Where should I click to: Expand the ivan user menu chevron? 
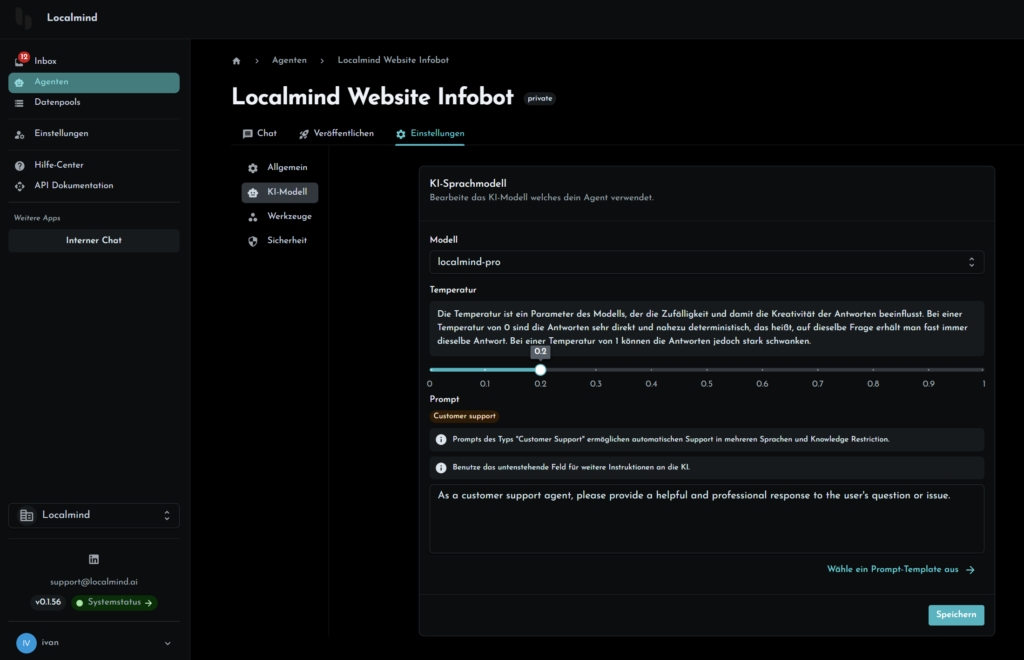click(x=168, y=643)
